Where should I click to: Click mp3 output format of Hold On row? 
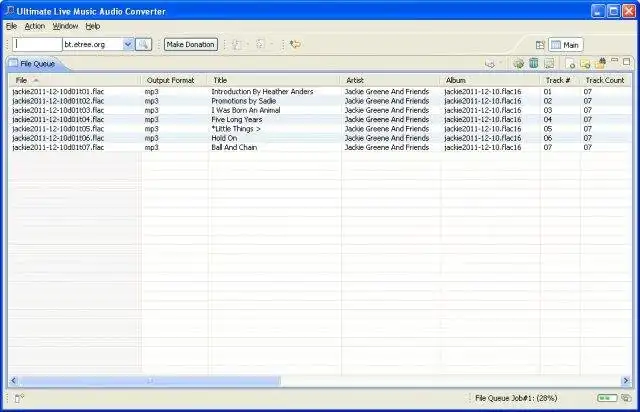point(151,138)
